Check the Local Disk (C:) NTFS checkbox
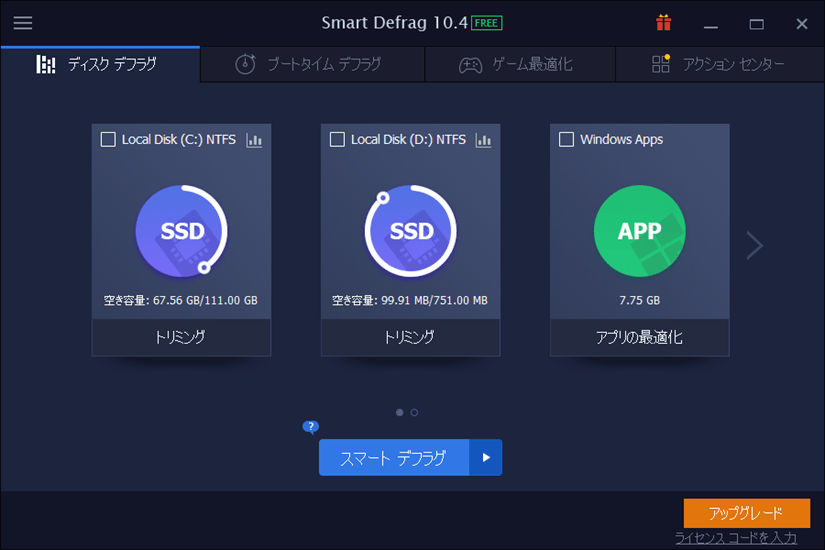825x550 pixels. click(108, 139)
